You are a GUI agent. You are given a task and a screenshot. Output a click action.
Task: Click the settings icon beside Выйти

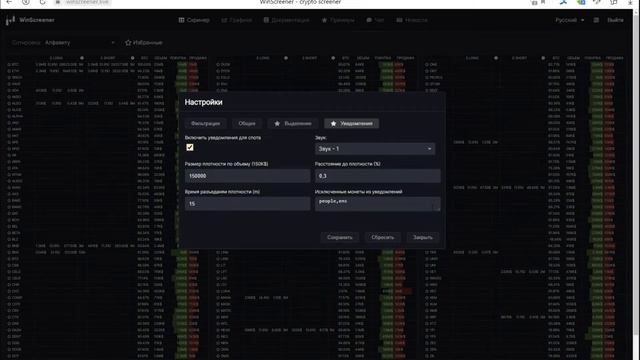pos(596,20)
